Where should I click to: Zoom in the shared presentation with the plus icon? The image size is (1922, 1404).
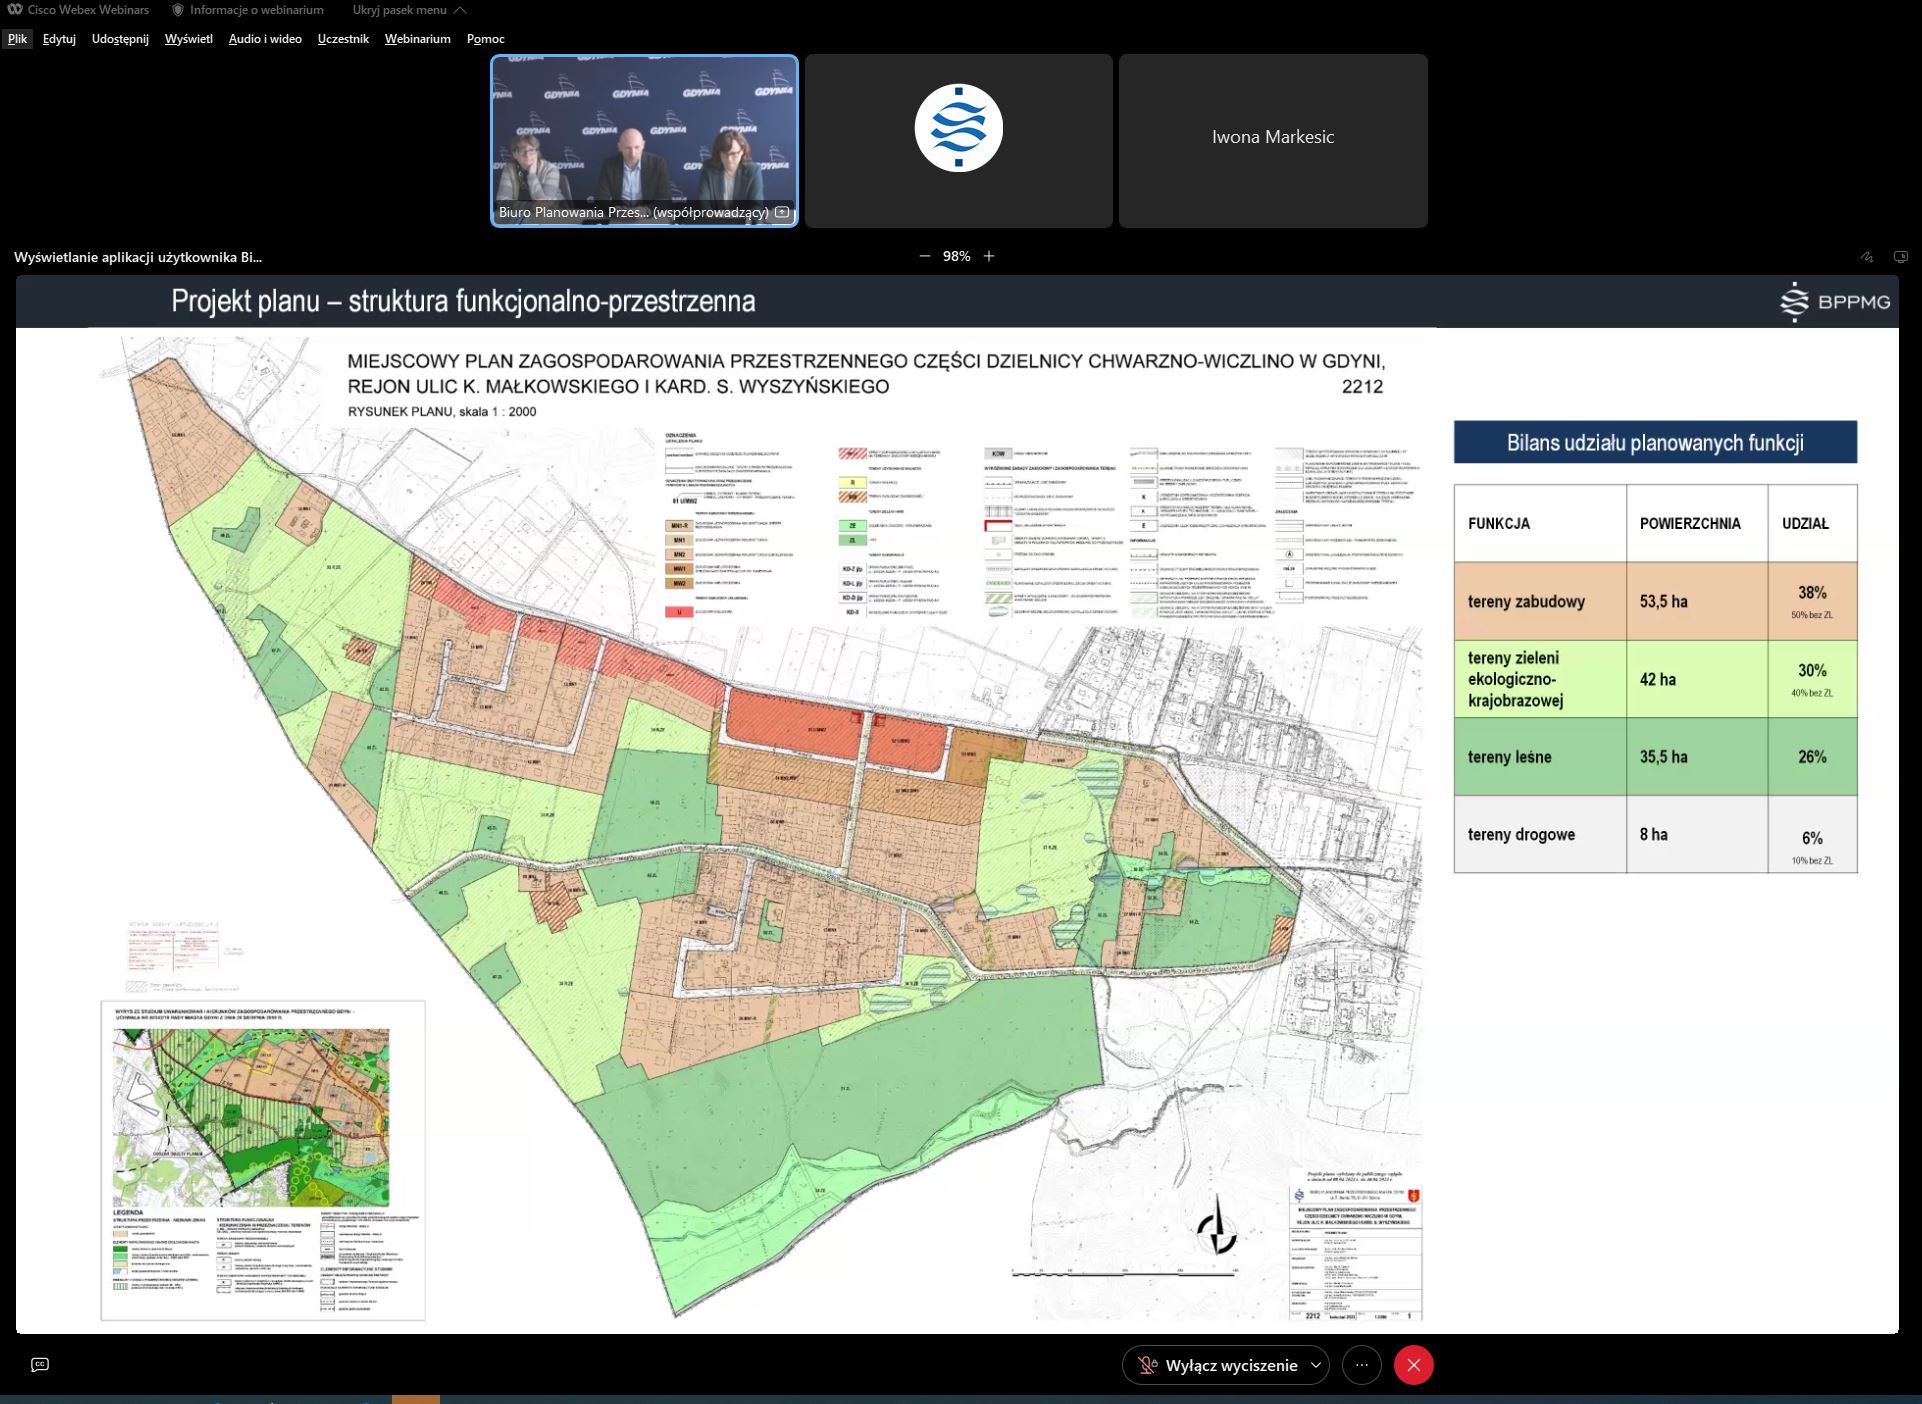pyautogui.click(x=989, y=256)
